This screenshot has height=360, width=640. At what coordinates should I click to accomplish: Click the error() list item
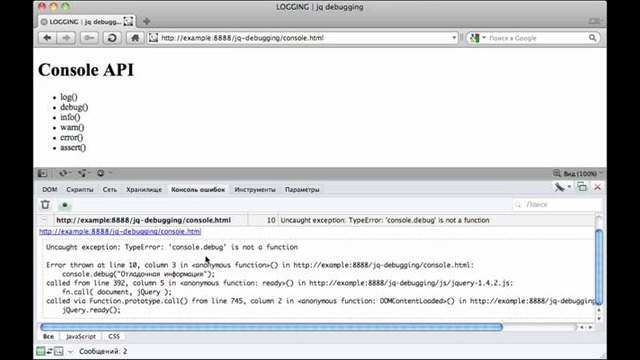(x=72, y=138)
